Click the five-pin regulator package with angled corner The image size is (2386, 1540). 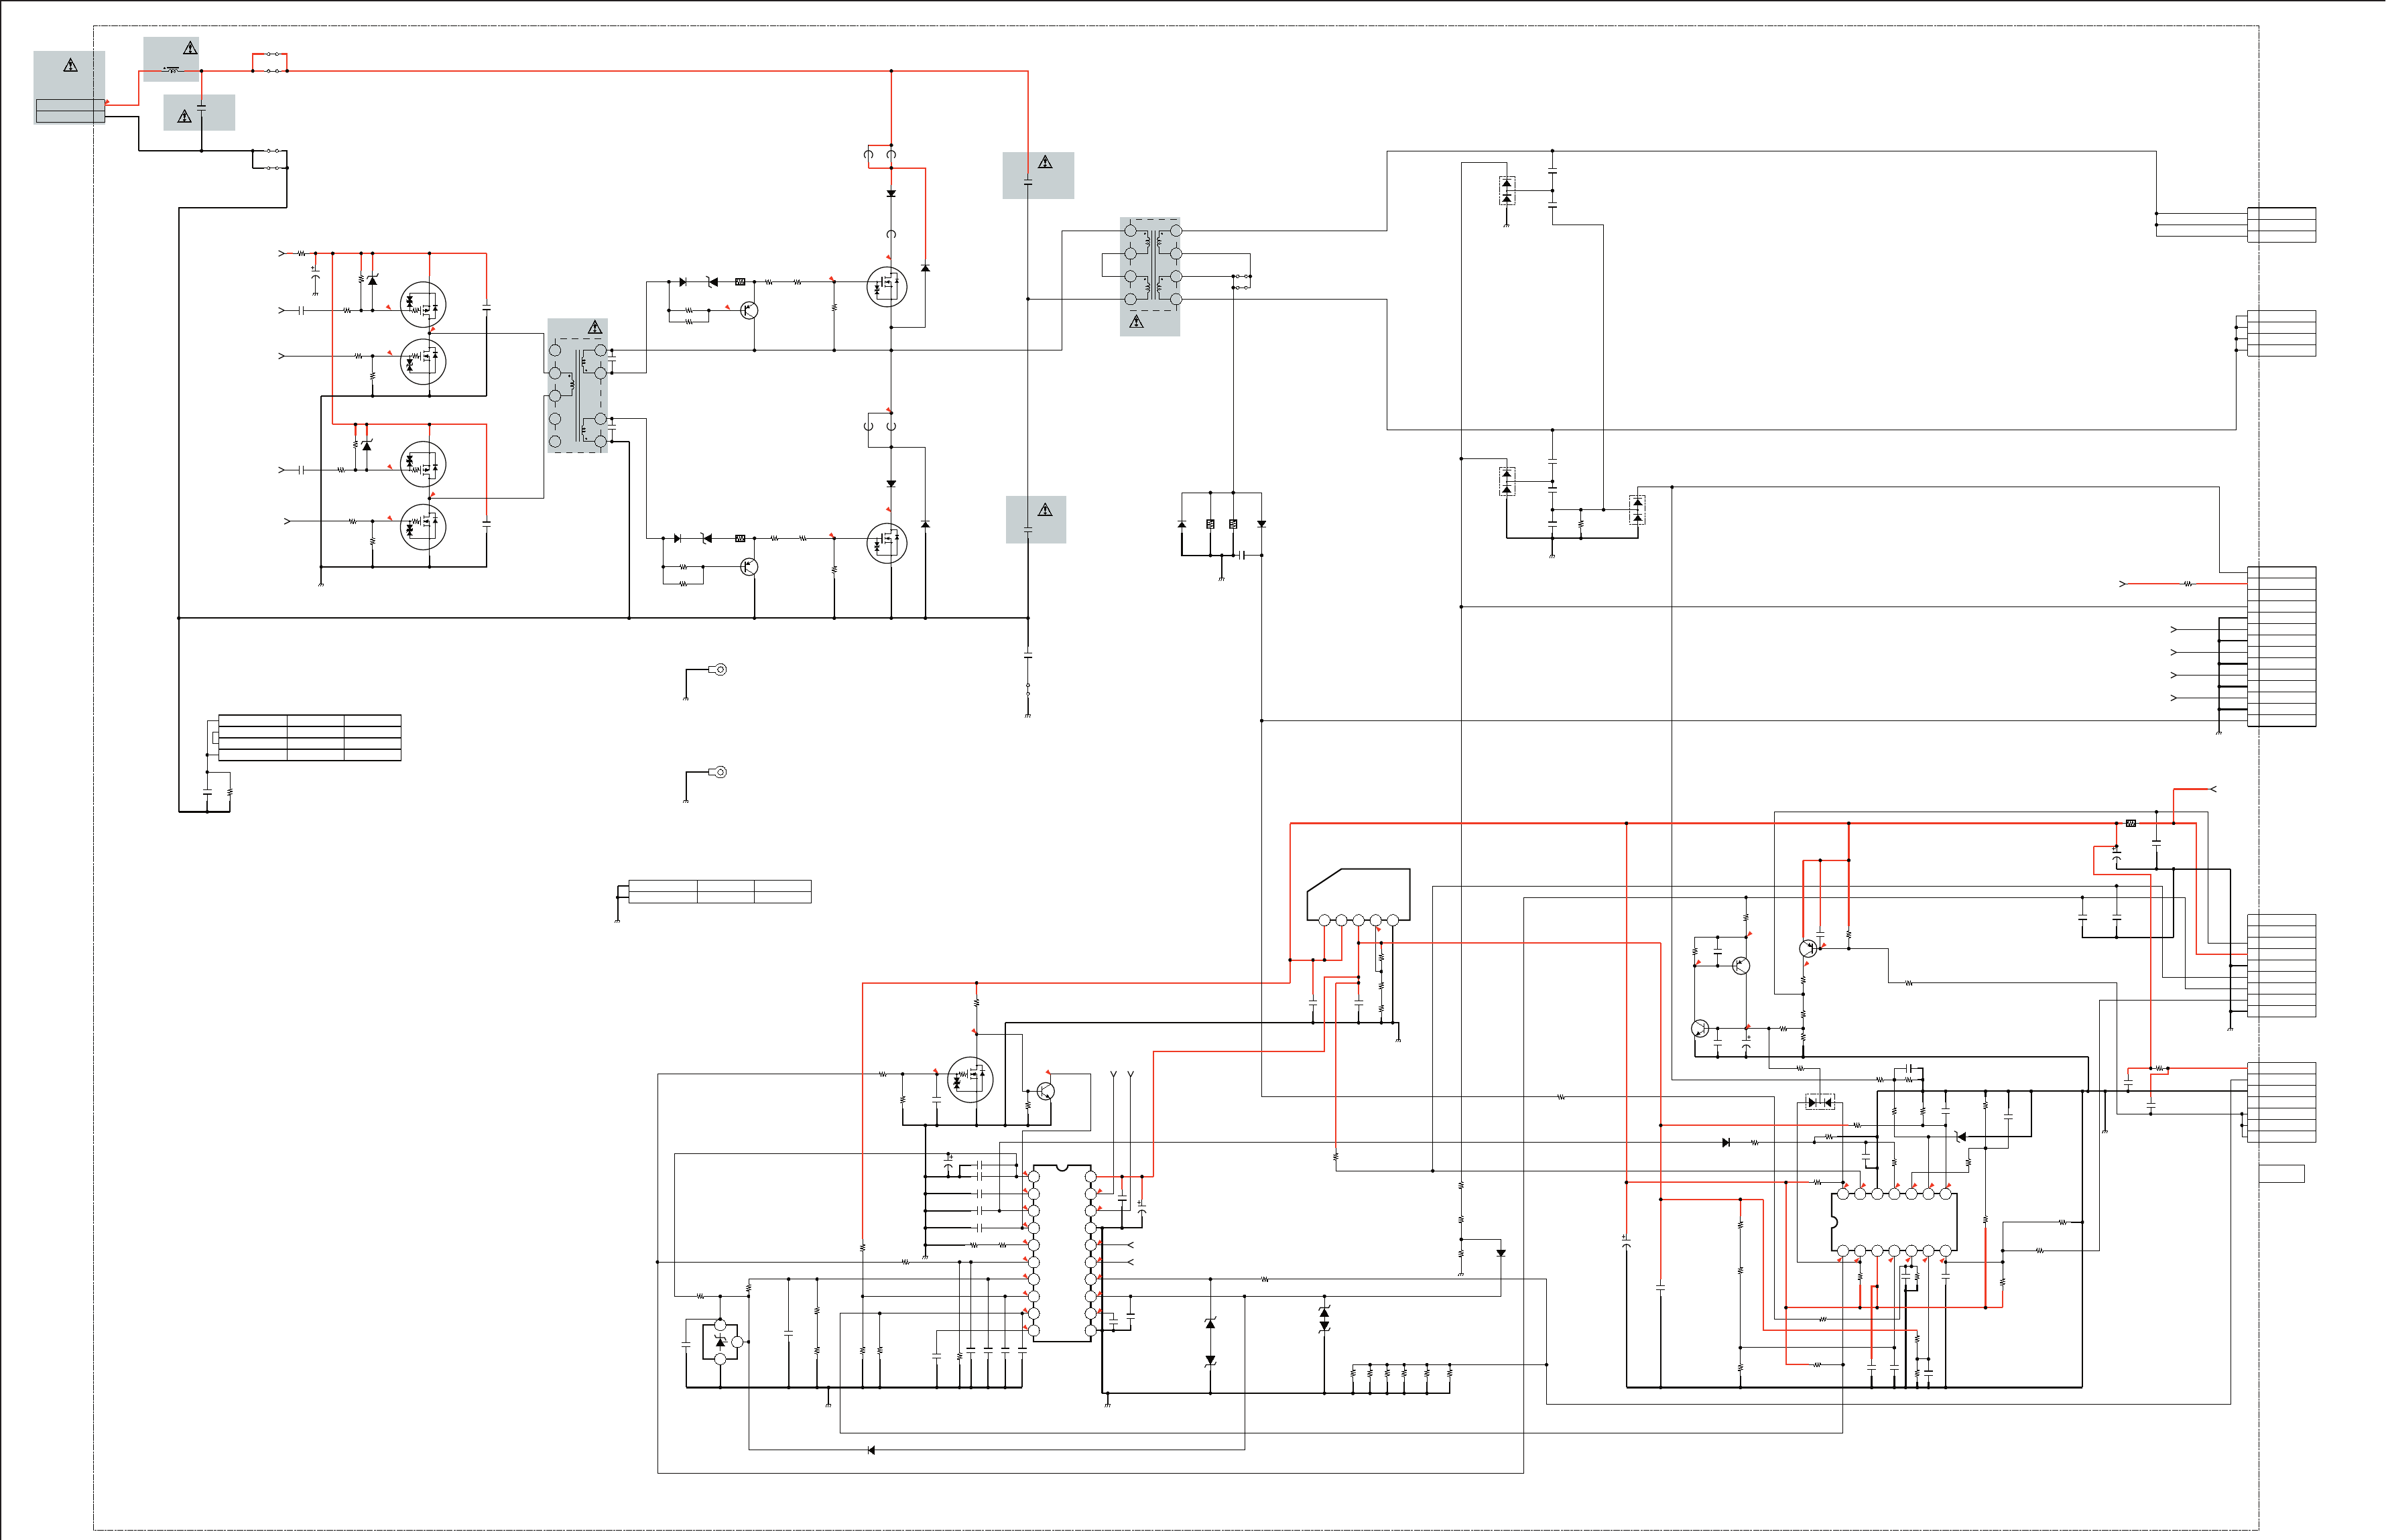coord(1358,895)
